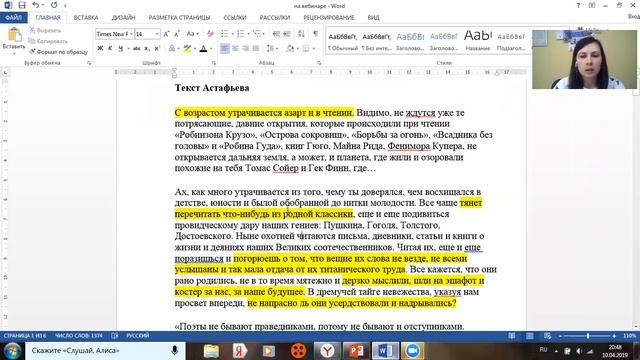The height and width of the screenshot is (360, 640).
Task: Justify the paragraph text
Action: click(x=256, y=49)
